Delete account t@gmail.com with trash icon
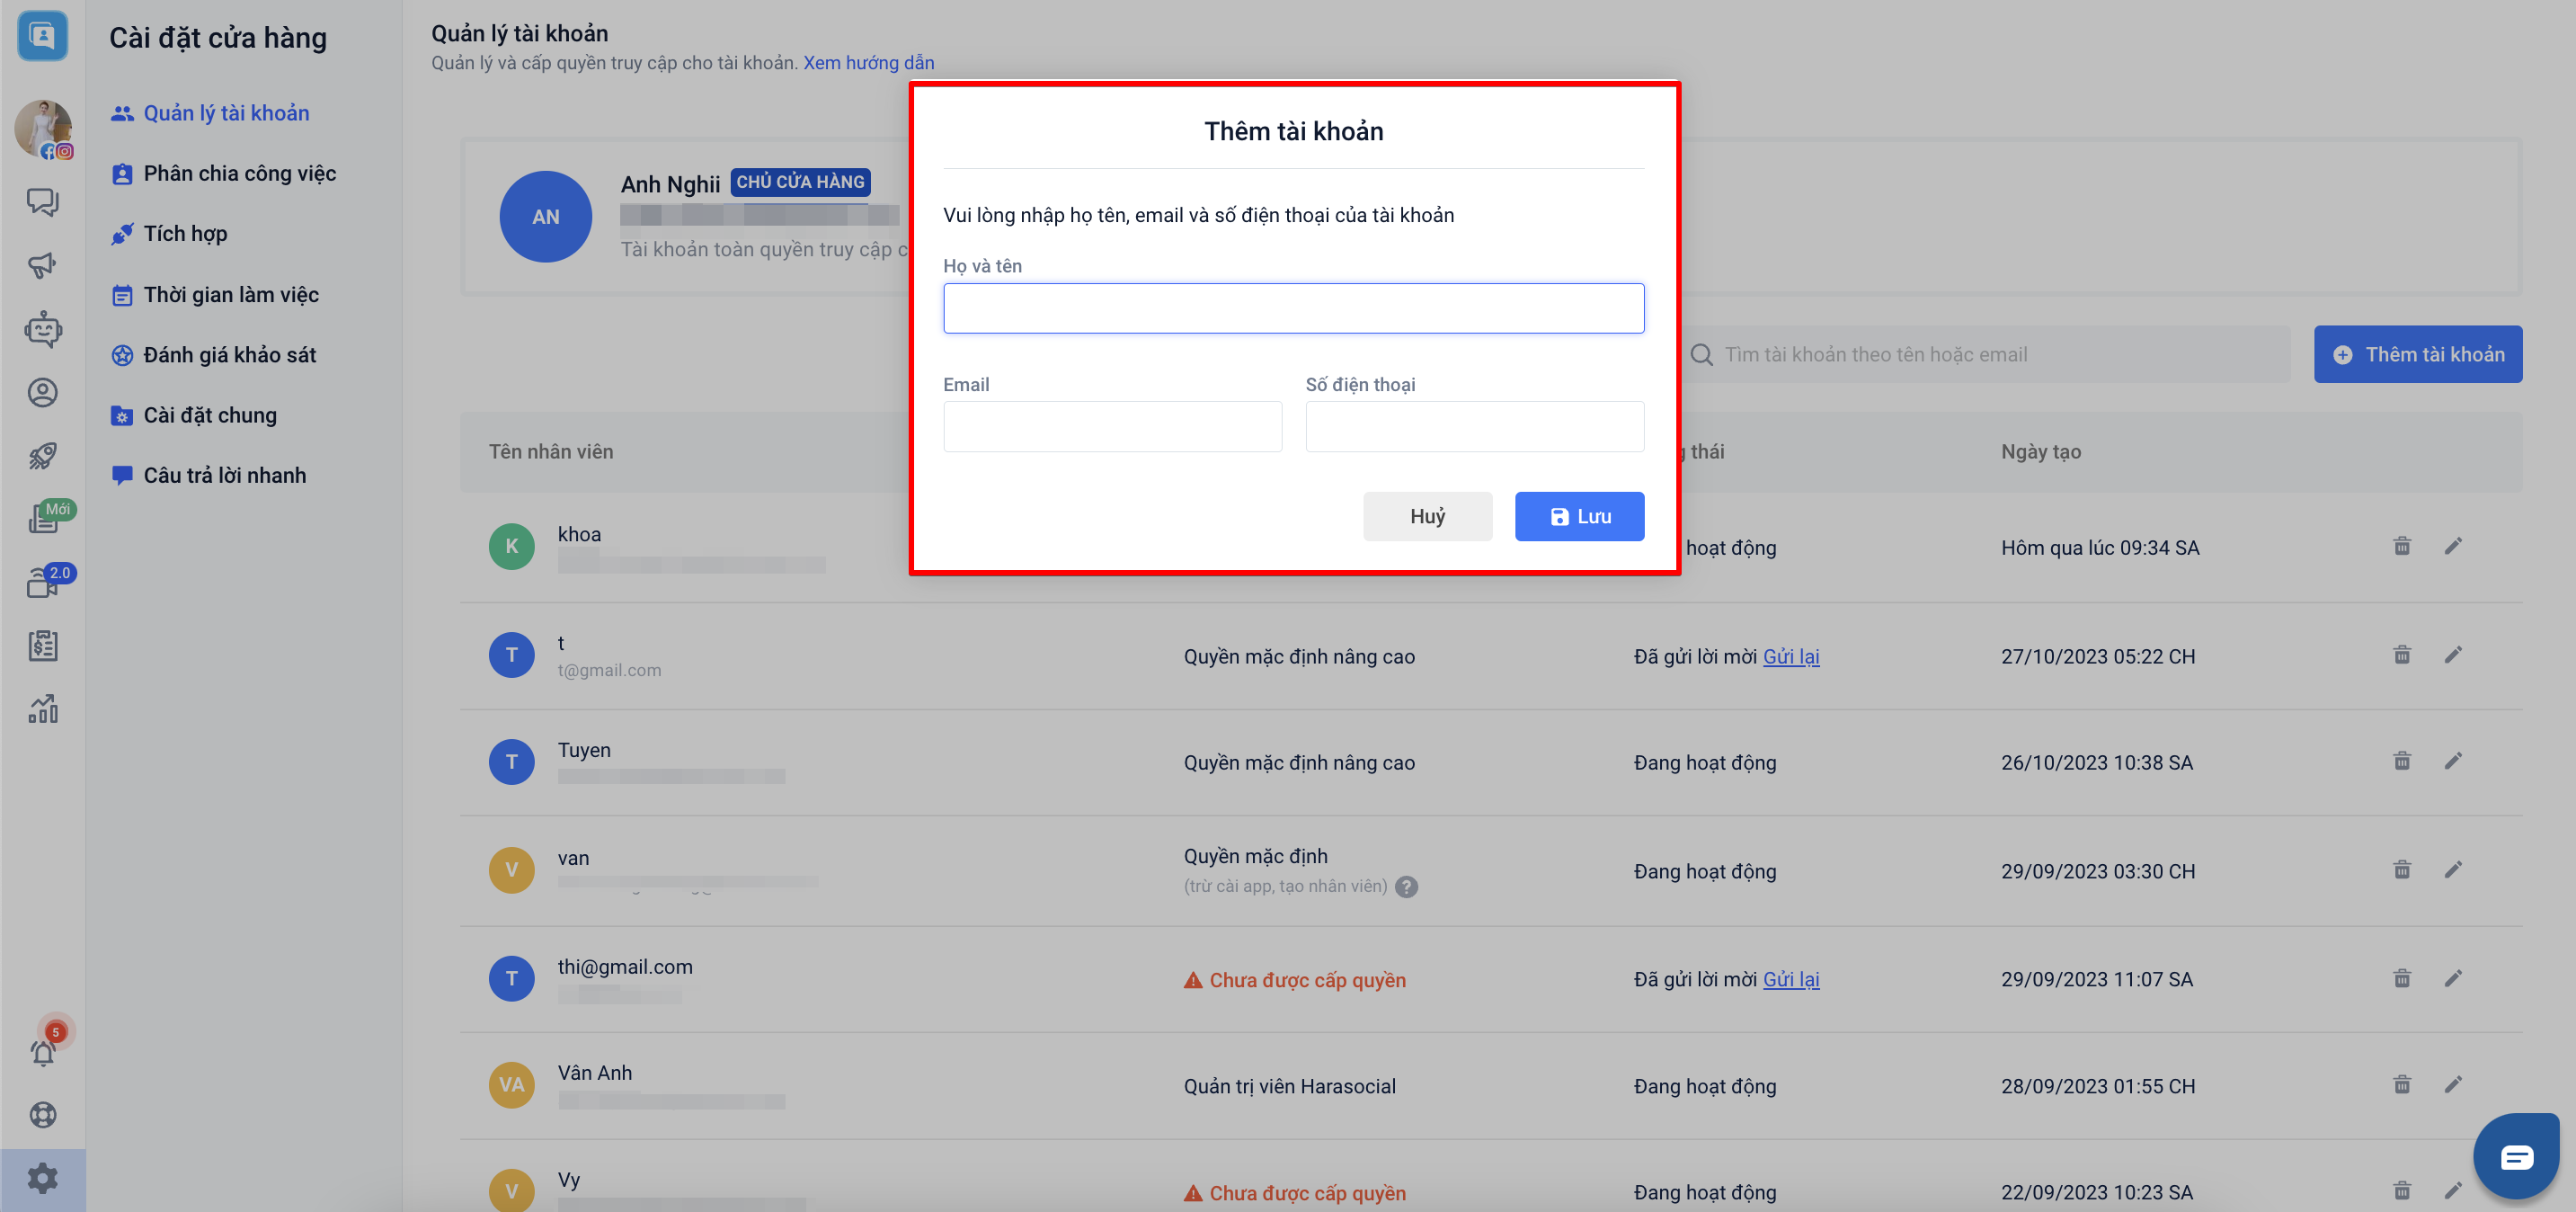Viewport: 2576px width, 1212px height. (2401, 655)
